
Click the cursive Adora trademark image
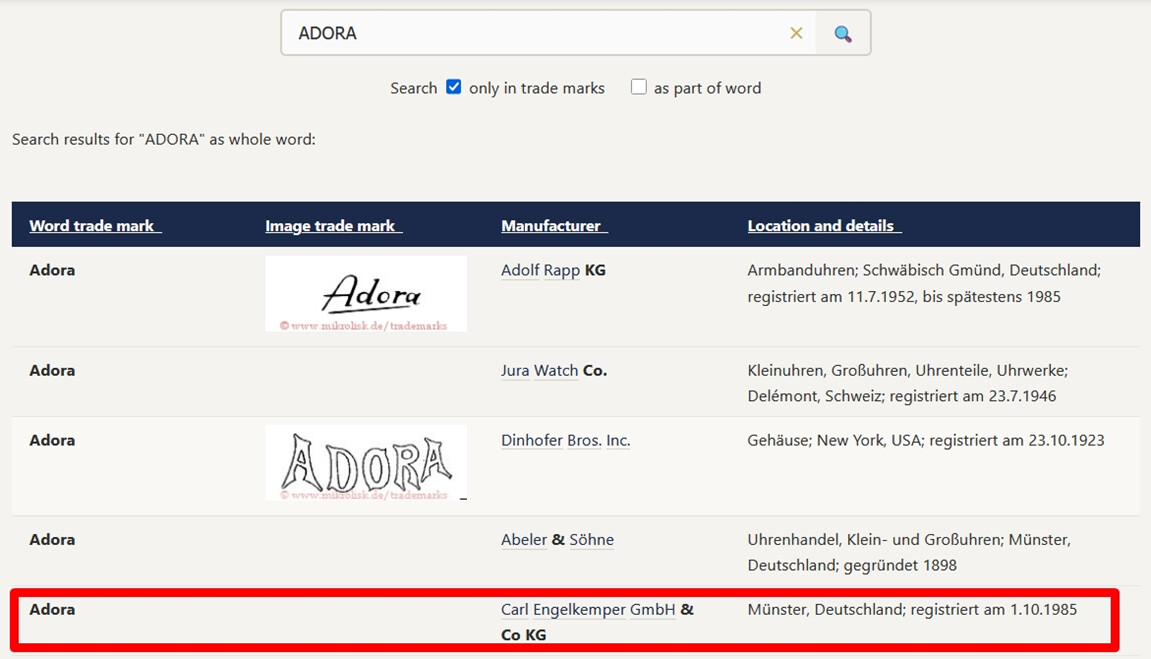pyautogui.click(x=366, y=294)
